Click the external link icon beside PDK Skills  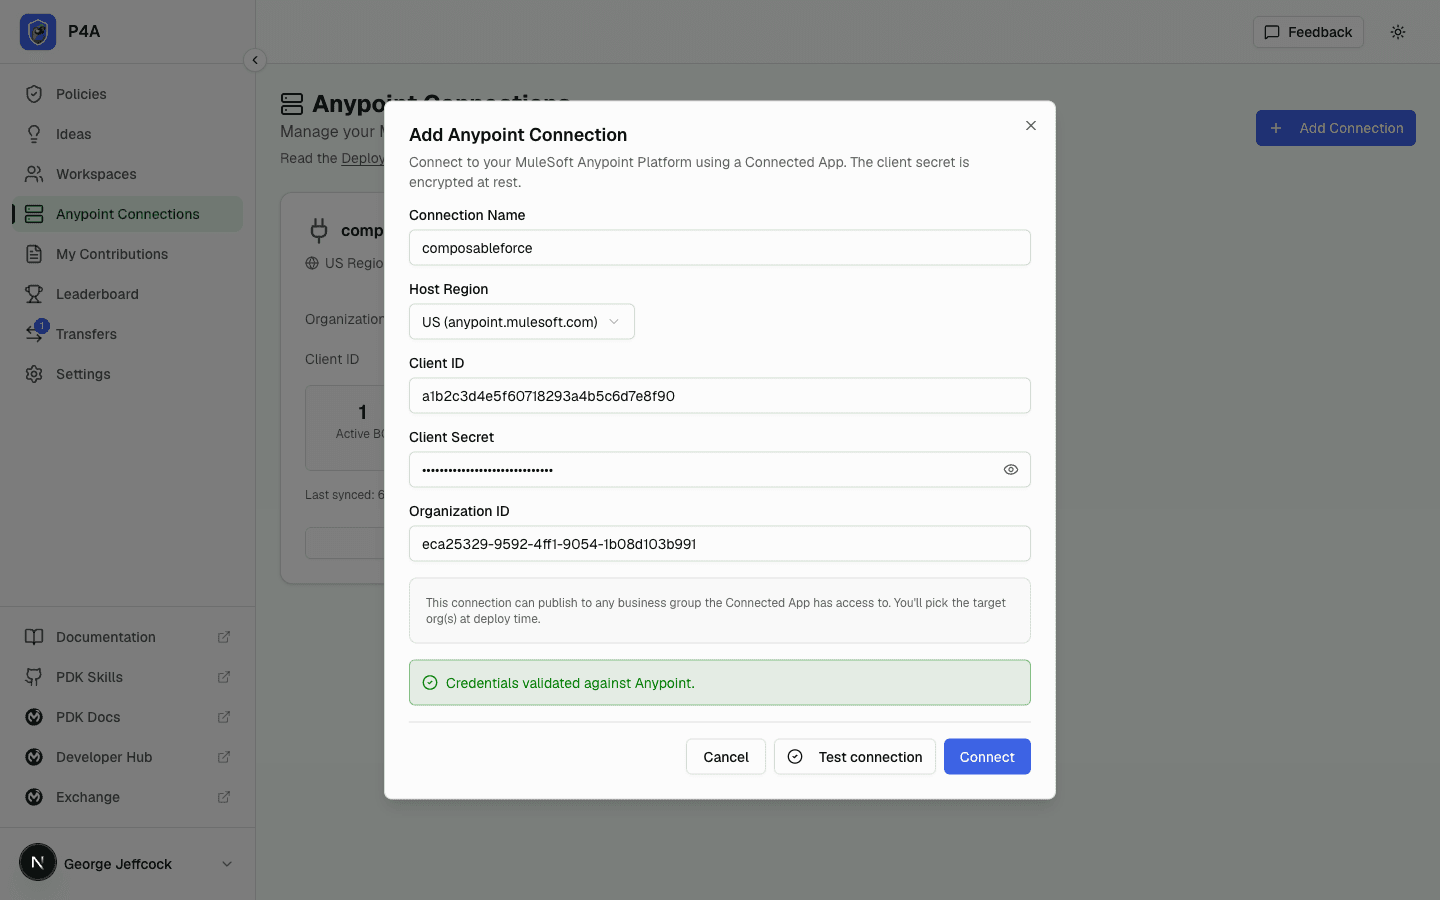(224, 677)
